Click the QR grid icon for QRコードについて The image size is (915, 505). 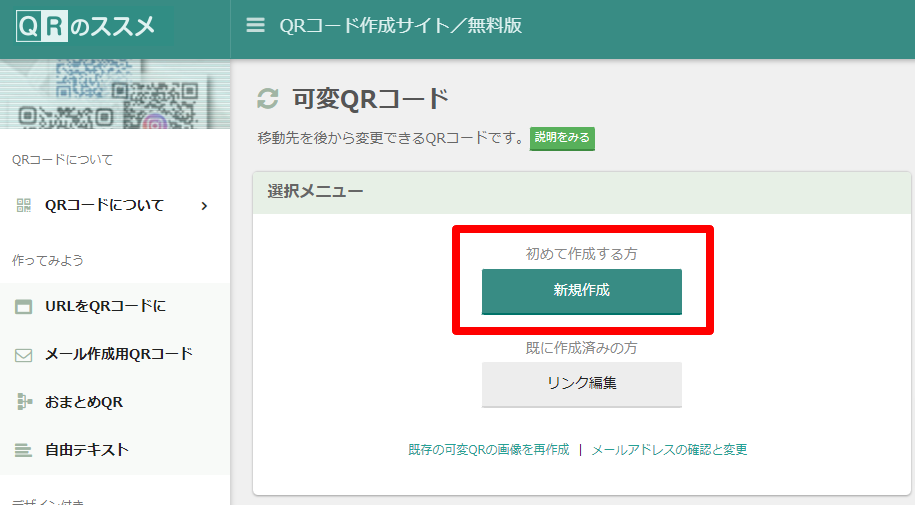[24, 205]
